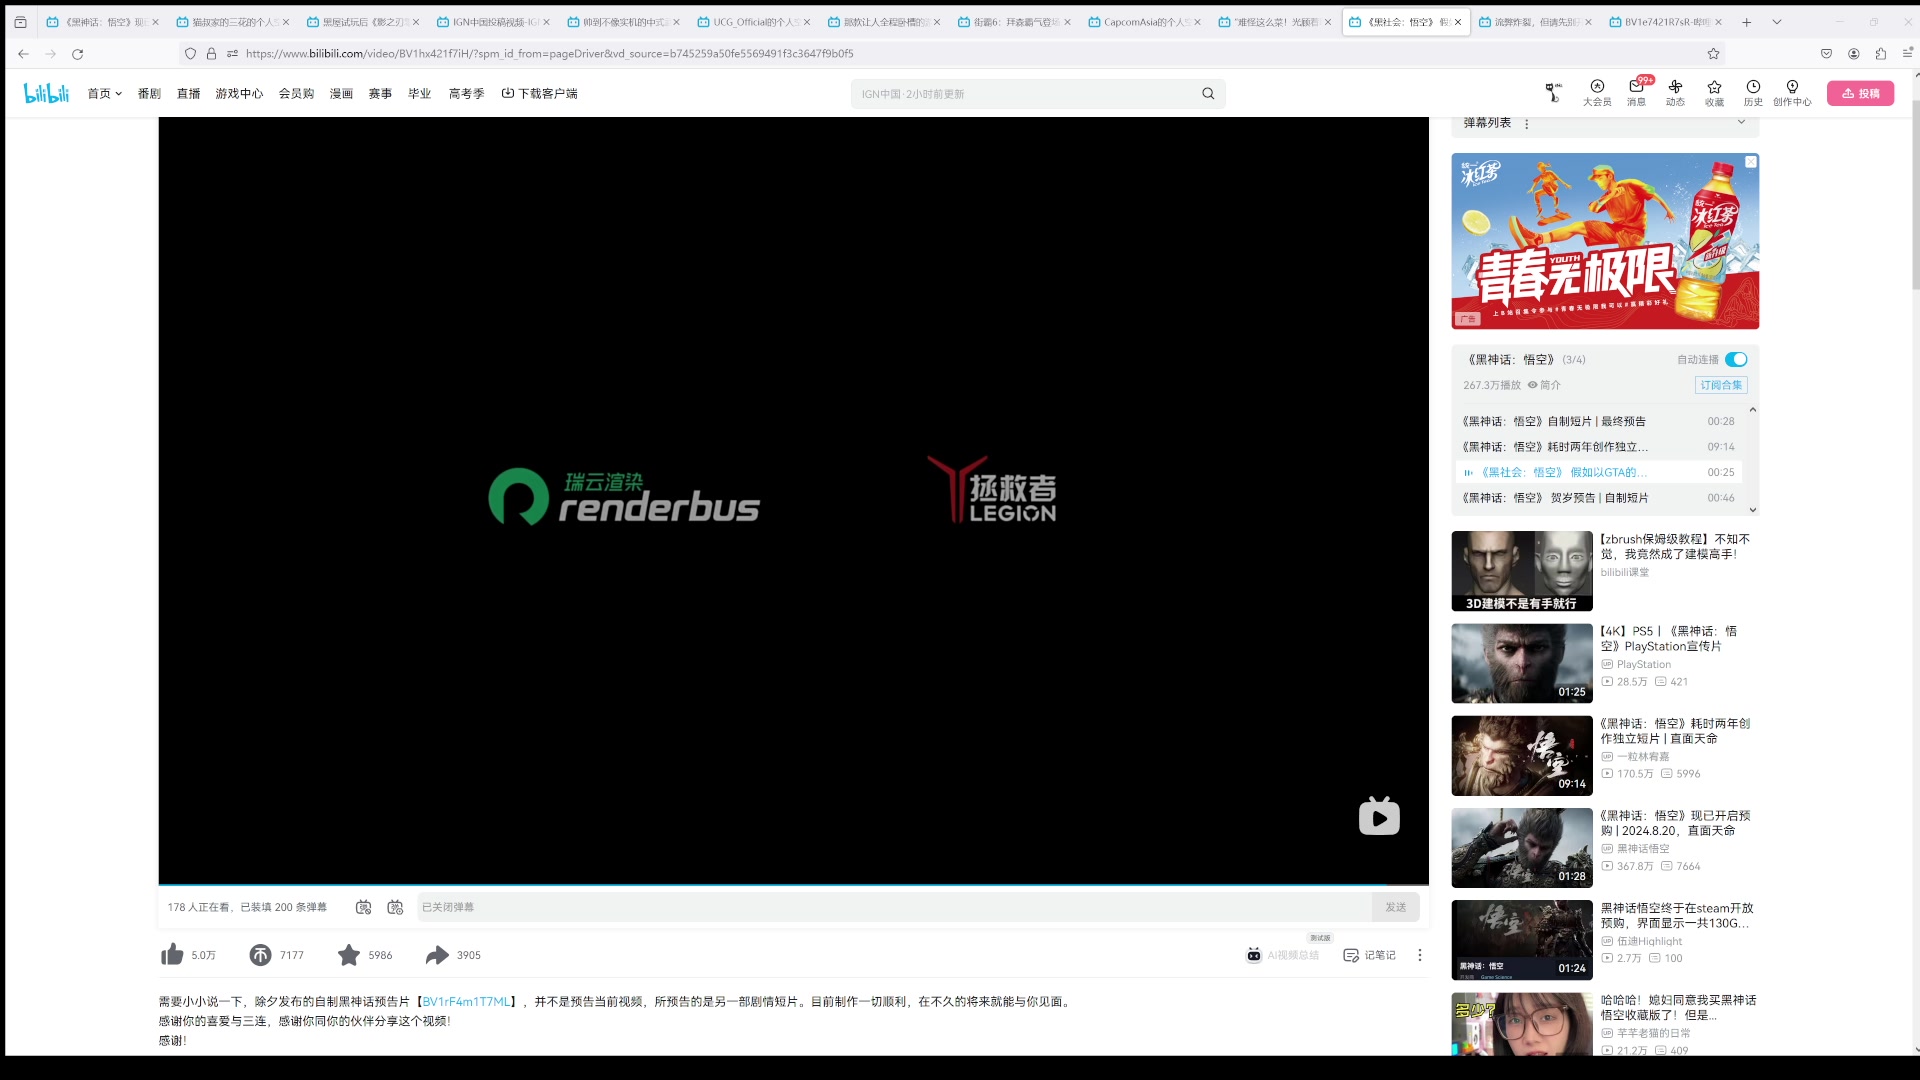The image size is (1920, 1080).
Task: Open 赛事 nav item
Action: pyautogui.click(x=380, y=93)
